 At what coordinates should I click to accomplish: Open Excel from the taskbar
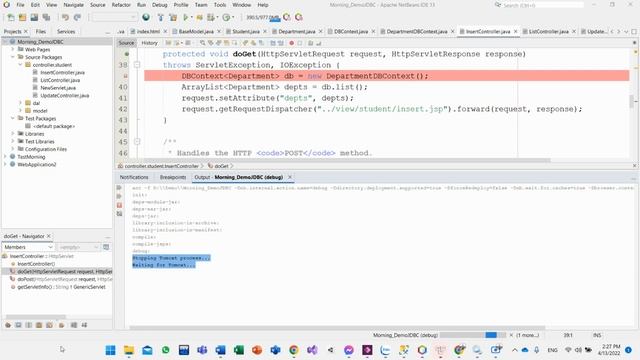pos(239,350)
